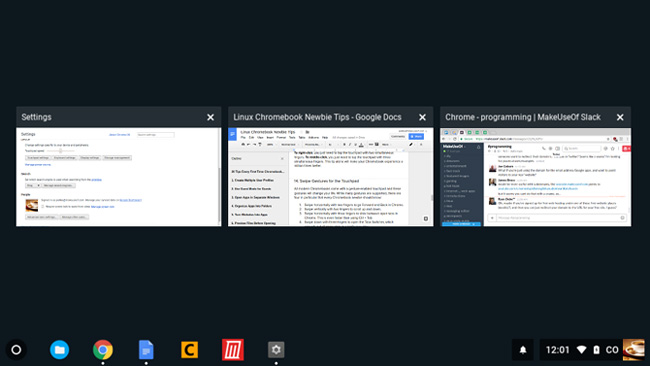The height and width of the screenshot is (366, 650).
Task: Click the Wi-Fi status icon in tray
Action: pos(582,350)
